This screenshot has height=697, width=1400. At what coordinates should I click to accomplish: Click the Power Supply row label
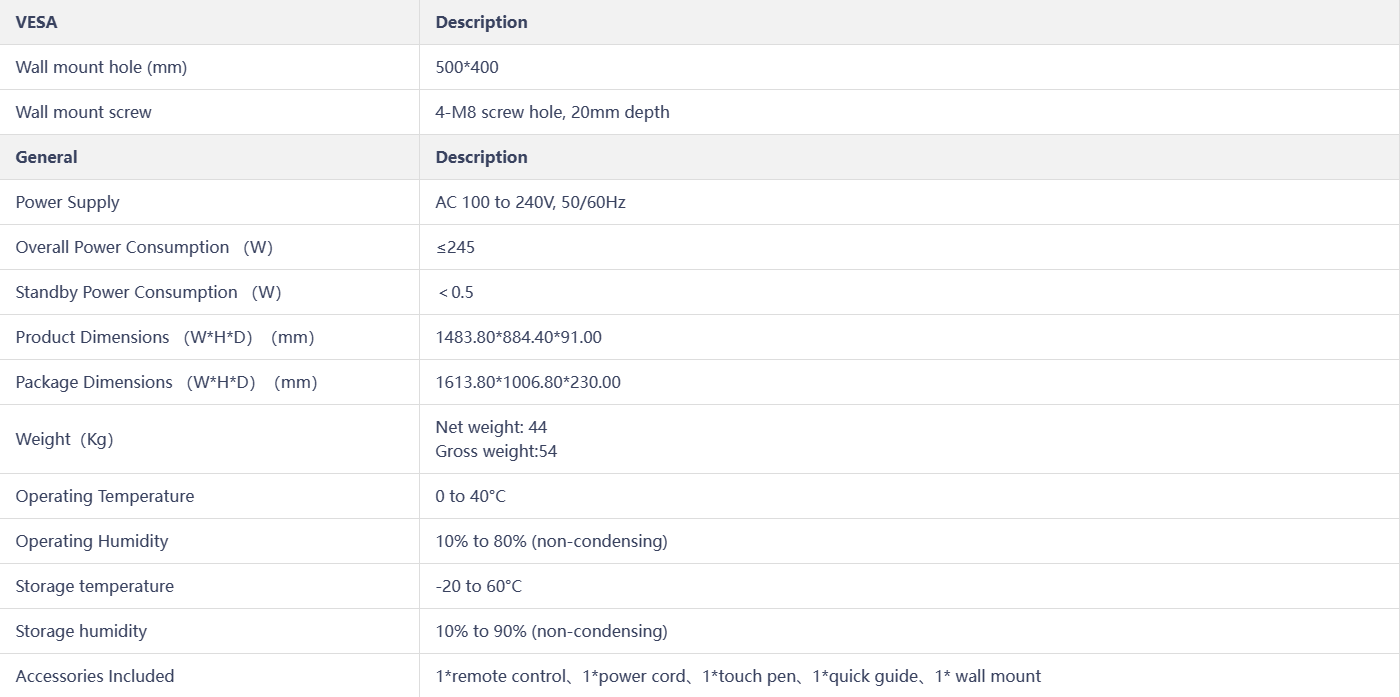pos(68,202)
